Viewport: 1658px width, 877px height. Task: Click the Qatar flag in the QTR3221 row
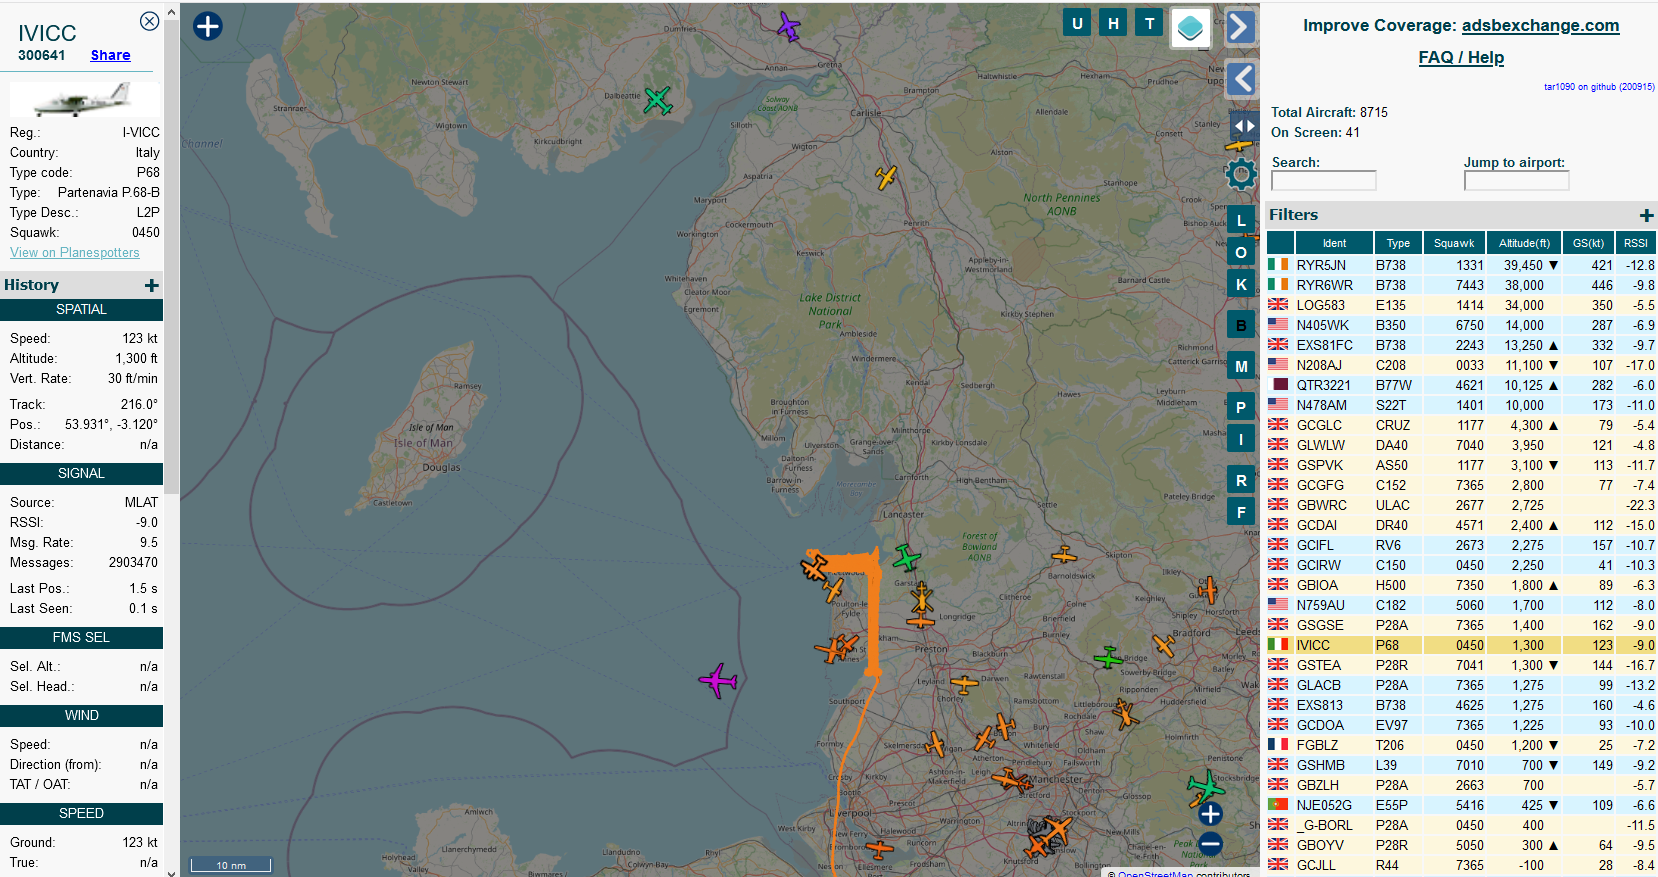[1278, 385]
